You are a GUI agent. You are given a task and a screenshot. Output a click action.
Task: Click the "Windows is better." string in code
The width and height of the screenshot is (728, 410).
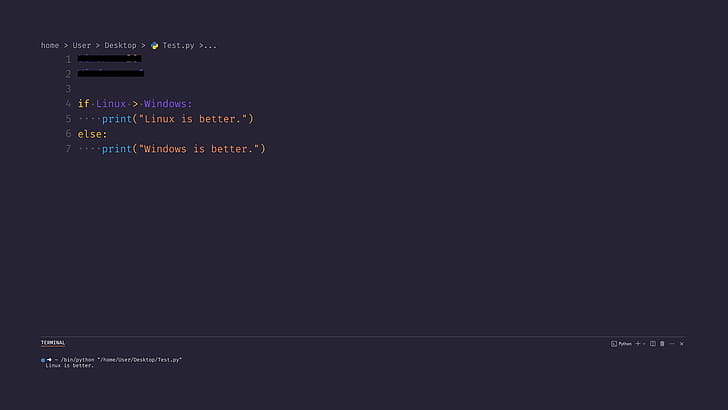point(201,149)
